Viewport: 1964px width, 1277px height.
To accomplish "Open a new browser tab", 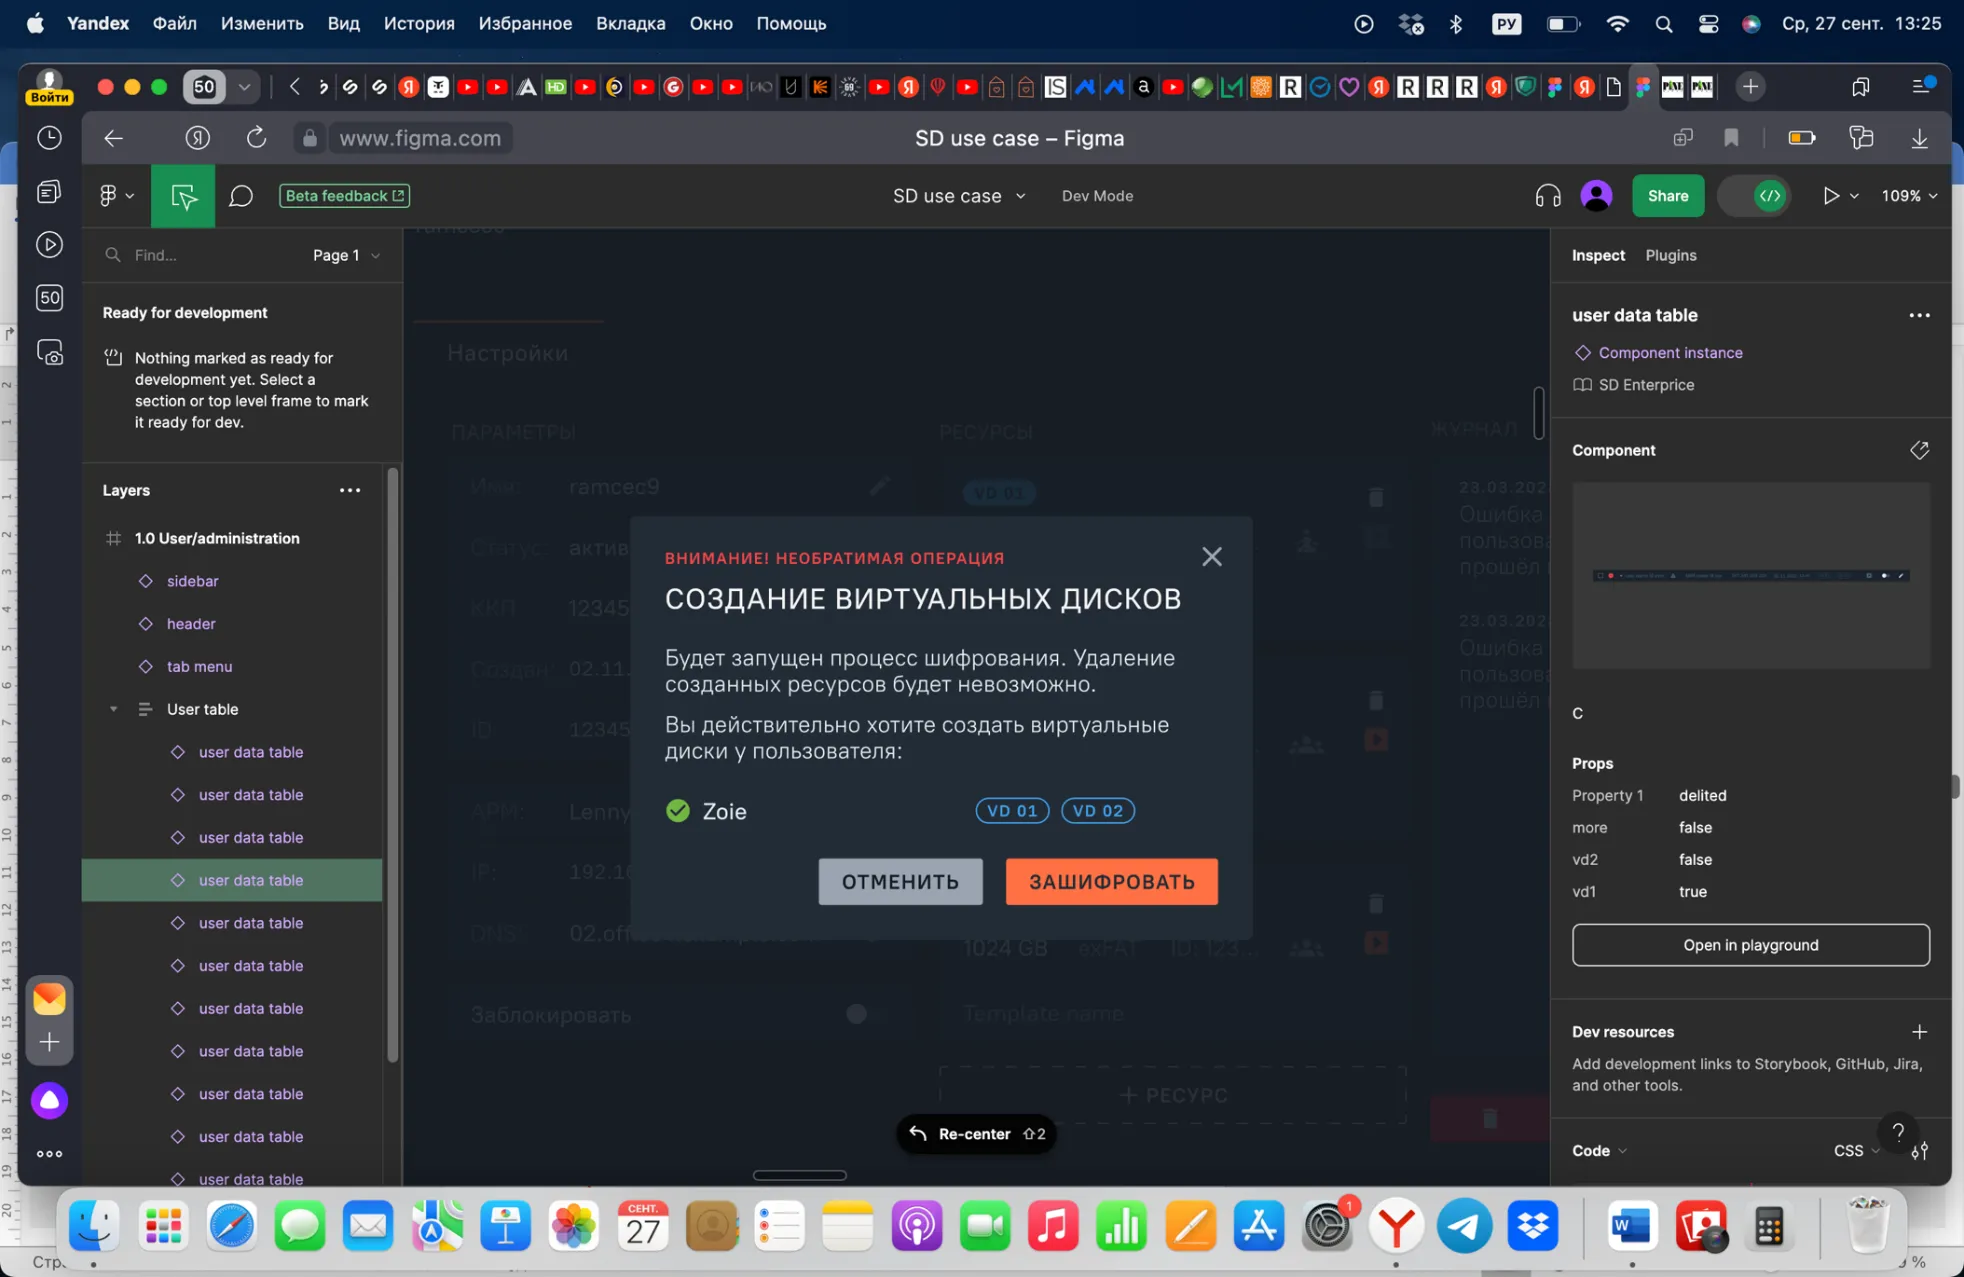I will coord(1750,87).
